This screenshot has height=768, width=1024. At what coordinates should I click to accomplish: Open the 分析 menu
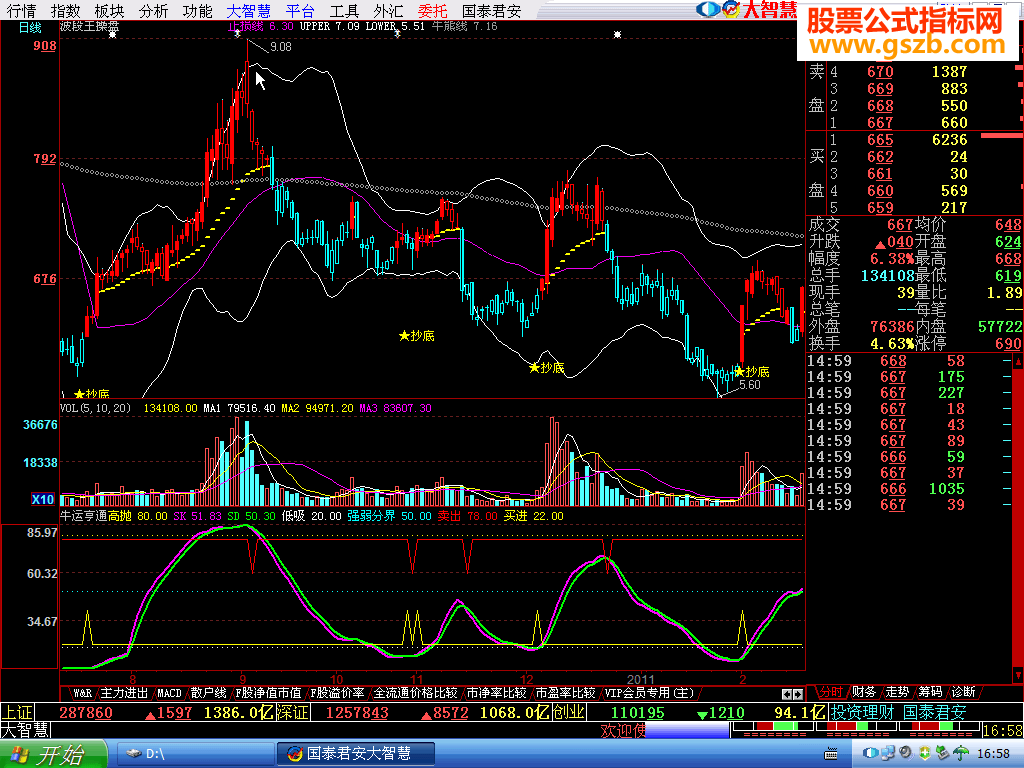[153, 10]
